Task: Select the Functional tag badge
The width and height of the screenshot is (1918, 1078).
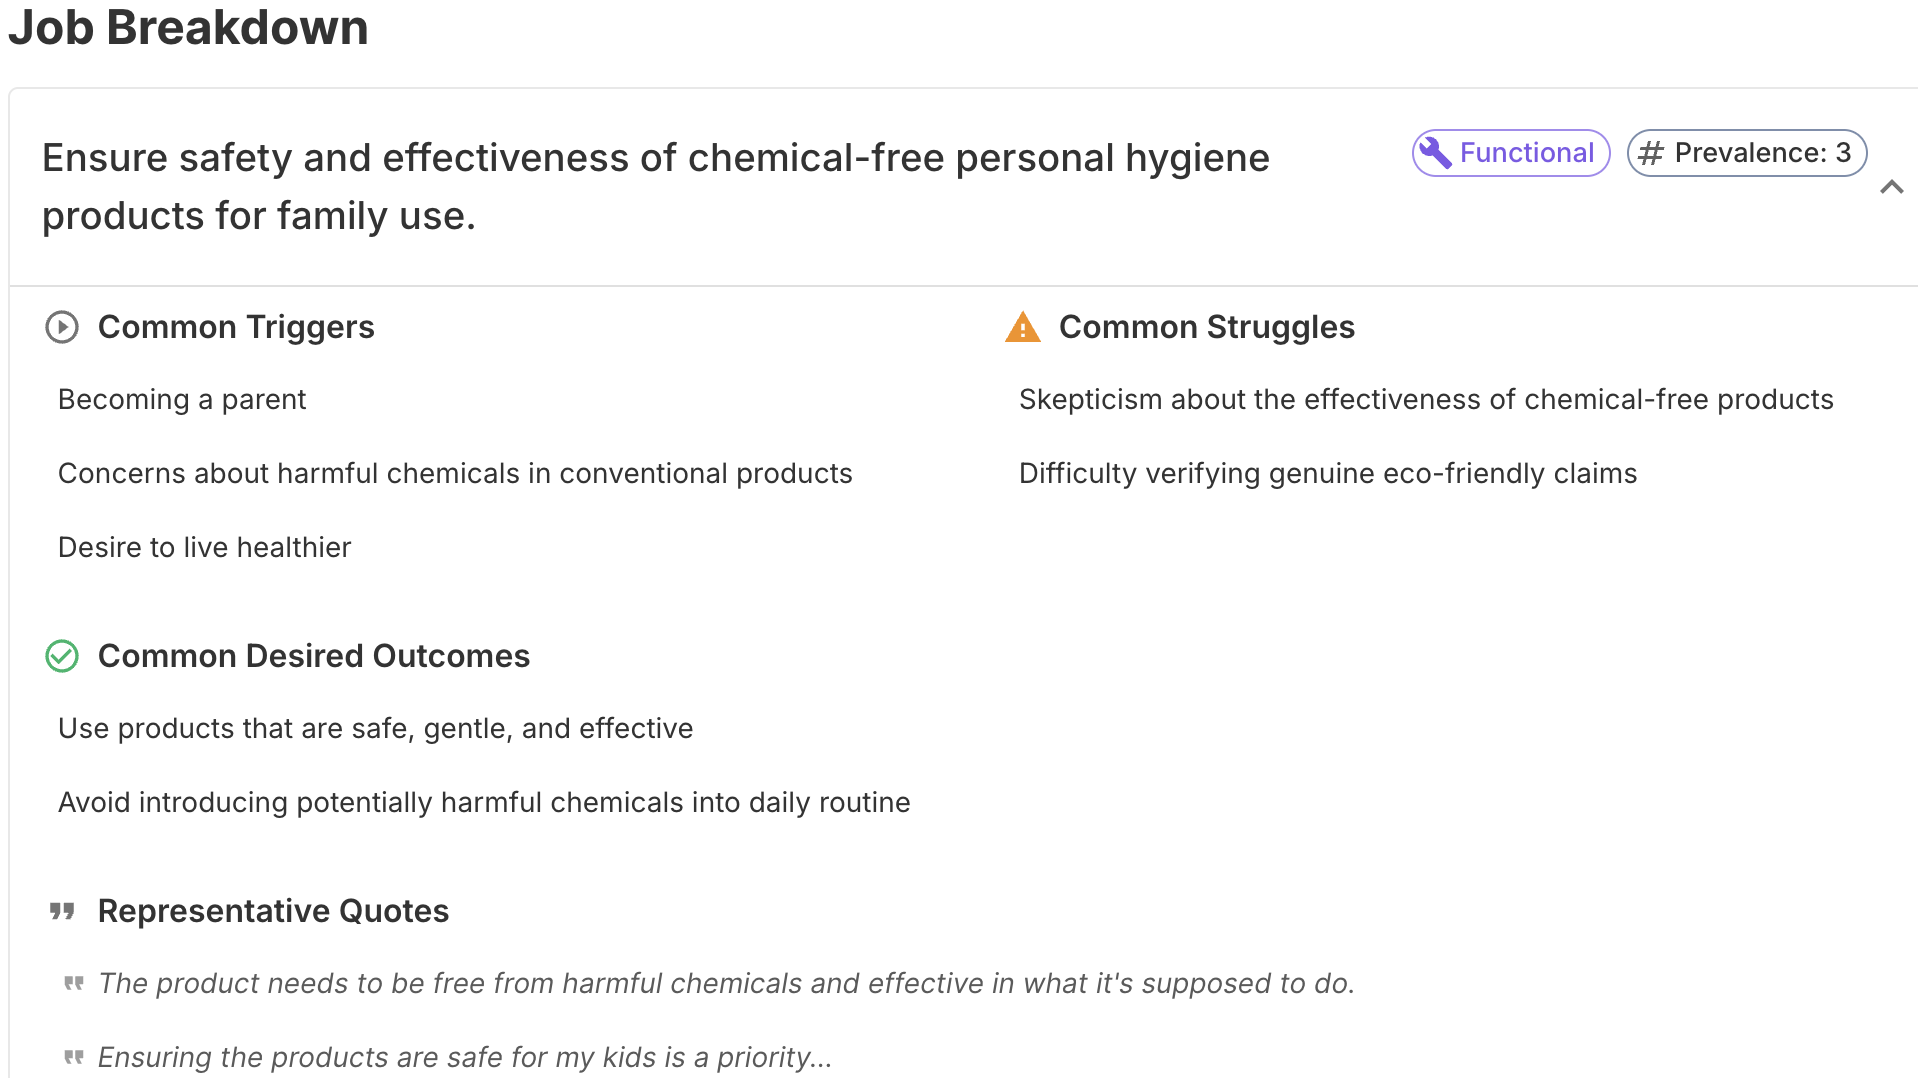Action: tap(1510, 153)
